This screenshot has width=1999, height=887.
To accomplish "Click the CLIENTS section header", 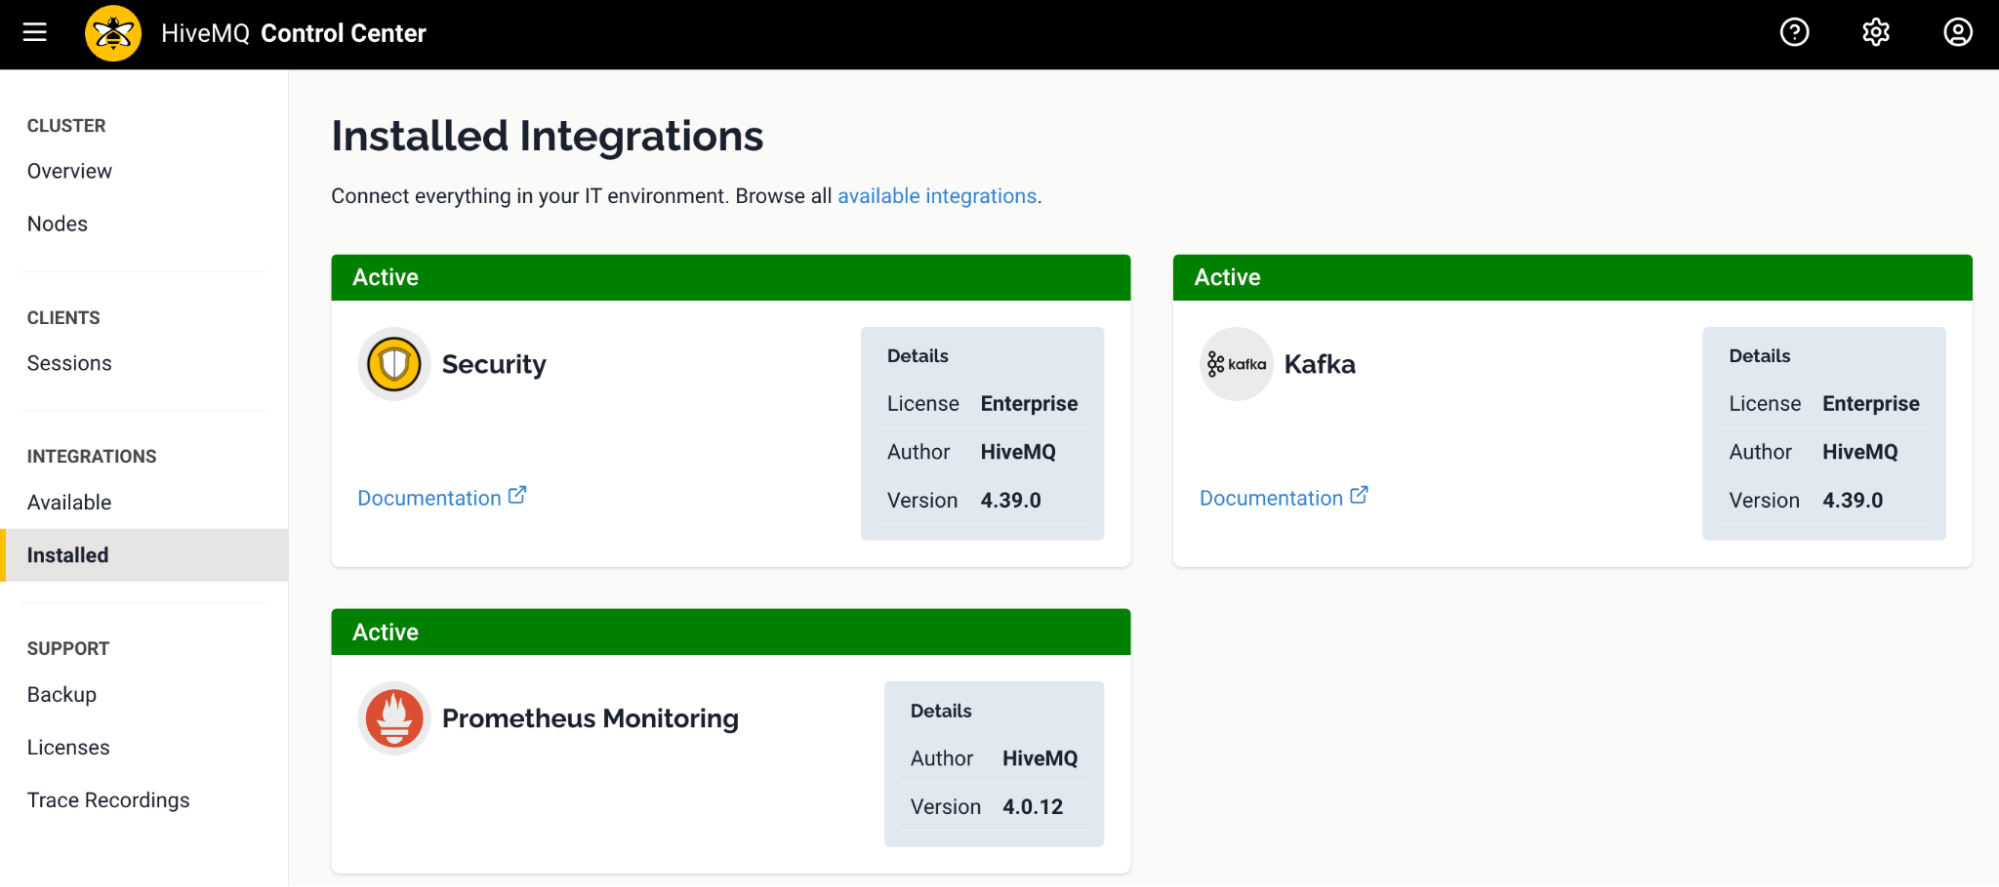I will click(63, 317).
